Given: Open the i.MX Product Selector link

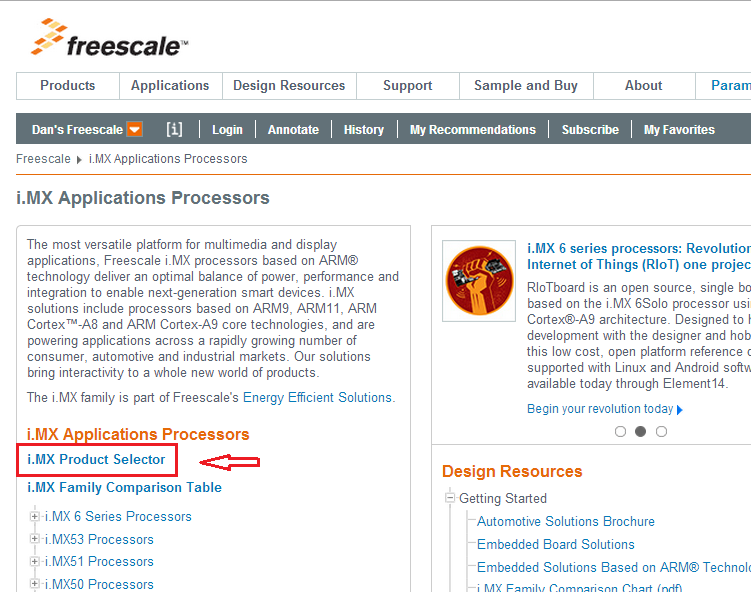Looking at the screenshot, I should pyautogui.click(x=96, y=459).
